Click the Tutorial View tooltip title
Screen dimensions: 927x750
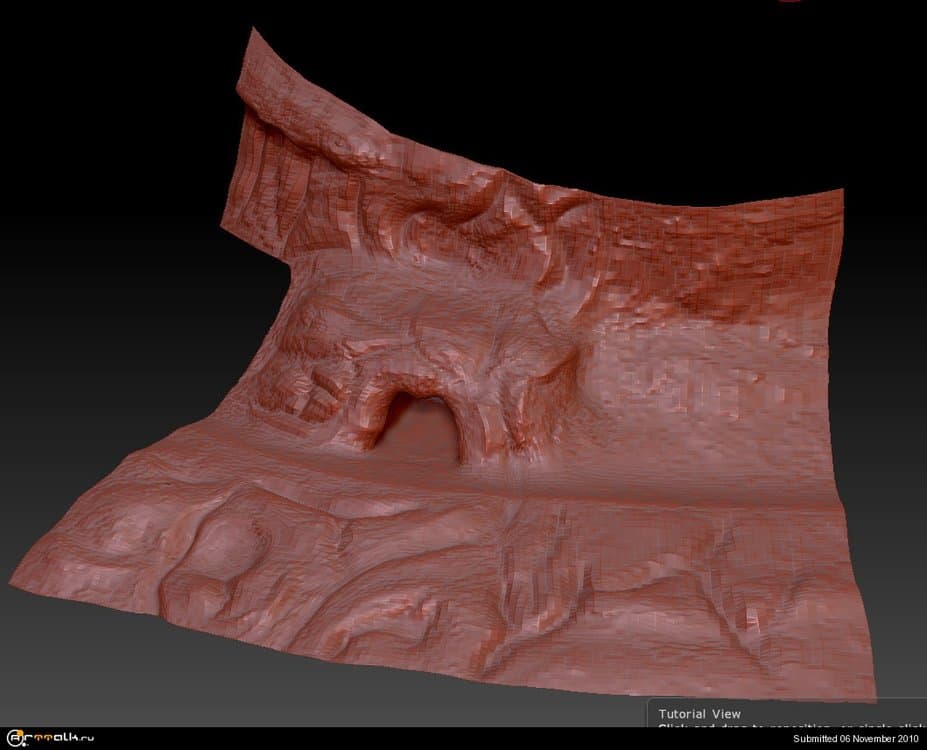click(x=699, y=713)
